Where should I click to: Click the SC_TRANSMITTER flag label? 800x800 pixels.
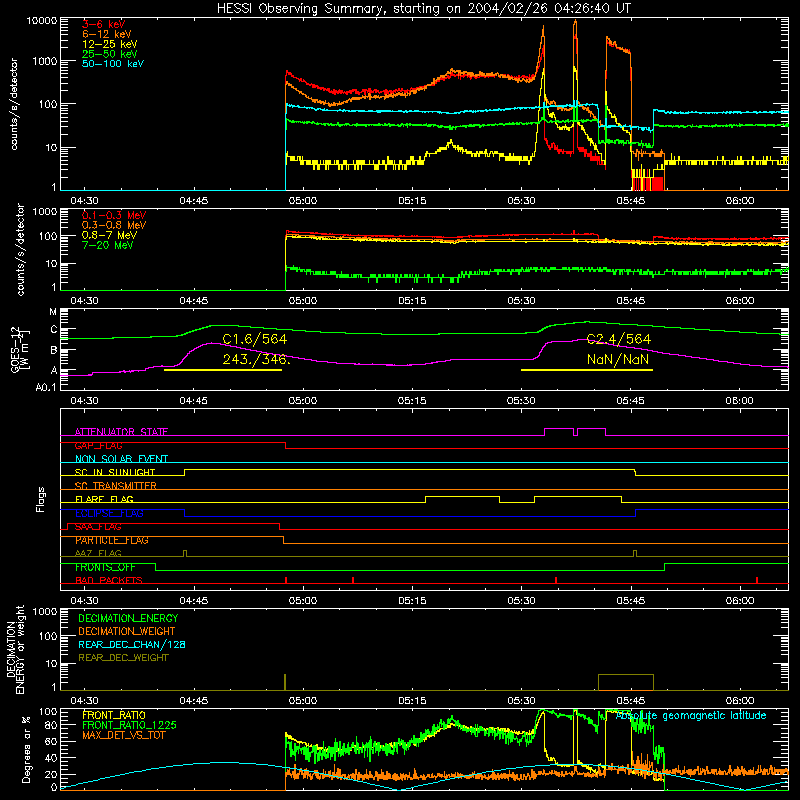[x=116, y=485]
